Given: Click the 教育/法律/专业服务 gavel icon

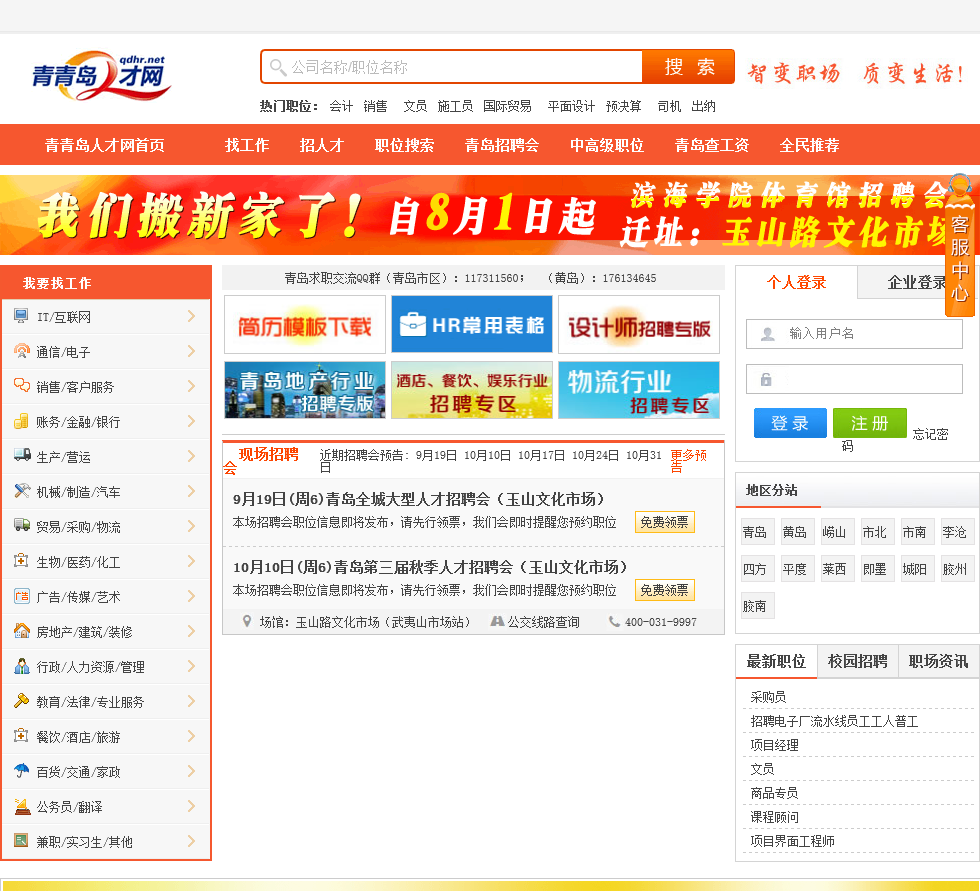Looking at the screenshot, I should coord(21,700).
